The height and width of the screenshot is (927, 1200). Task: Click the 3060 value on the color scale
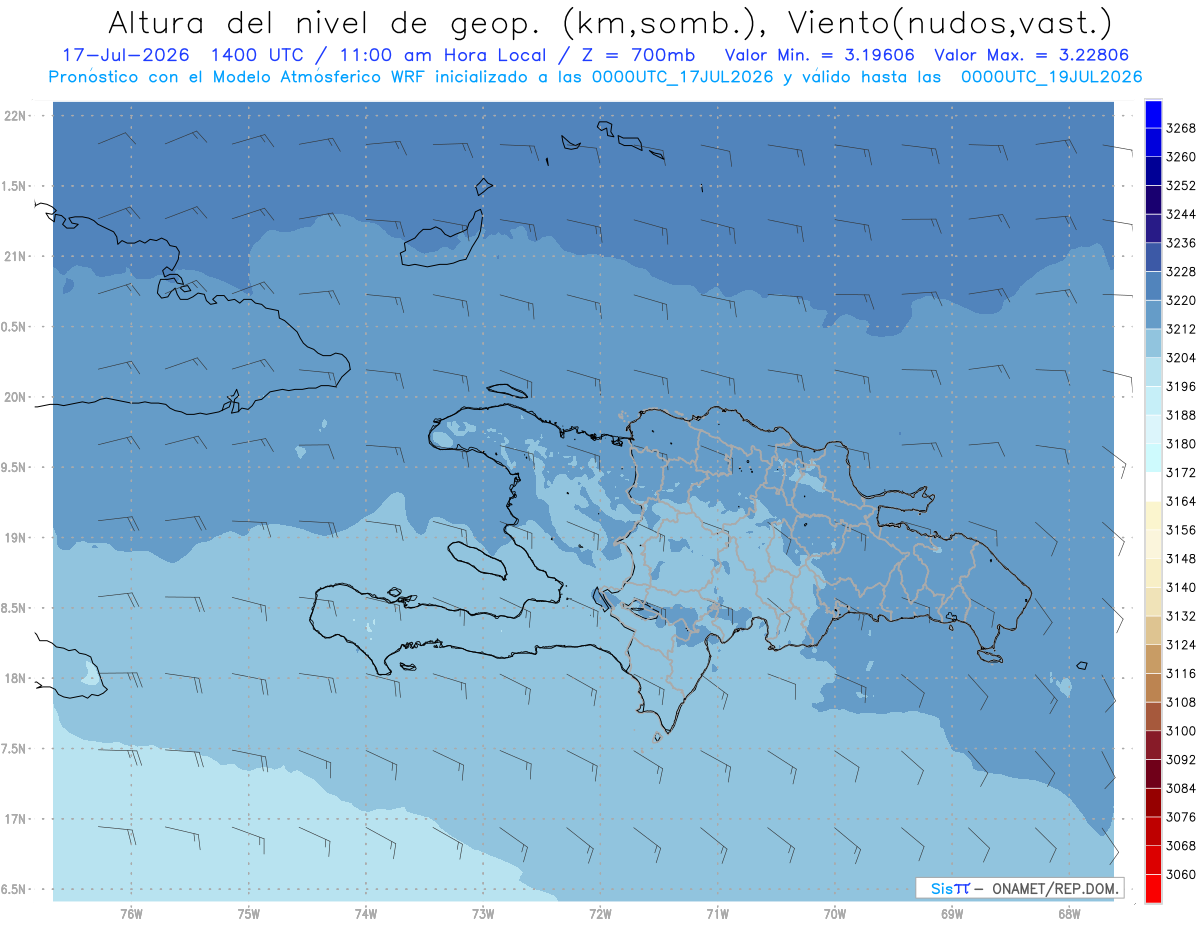pos(1181,874)
